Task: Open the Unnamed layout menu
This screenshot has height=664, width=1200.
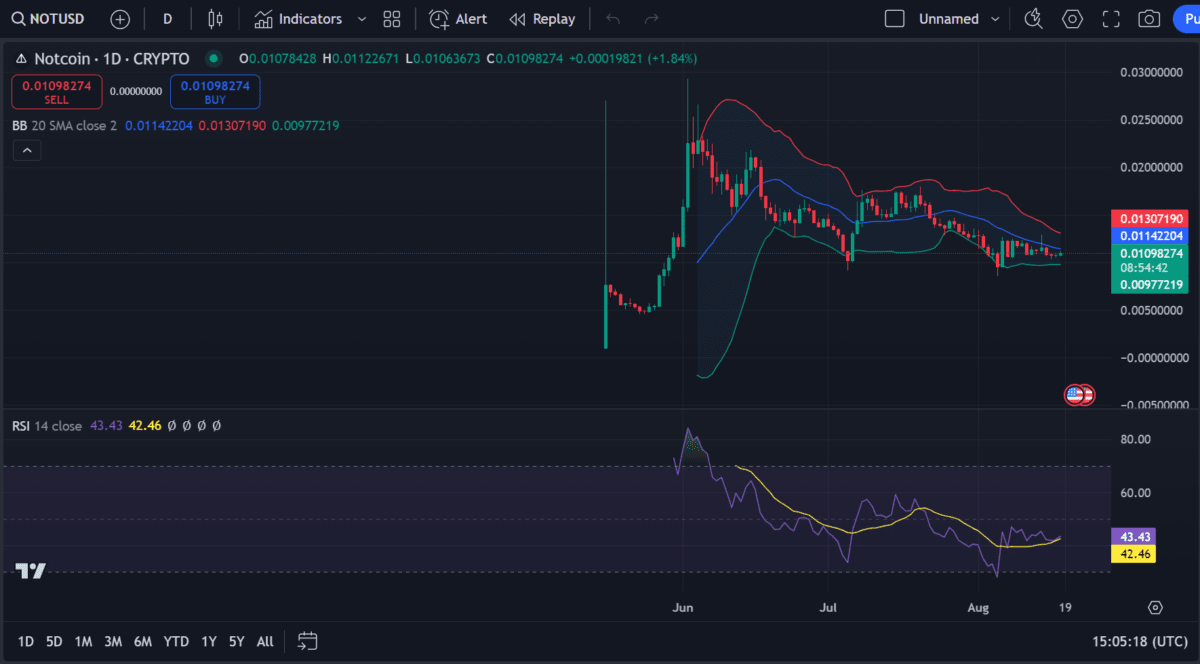Action: tap(959, 19)
